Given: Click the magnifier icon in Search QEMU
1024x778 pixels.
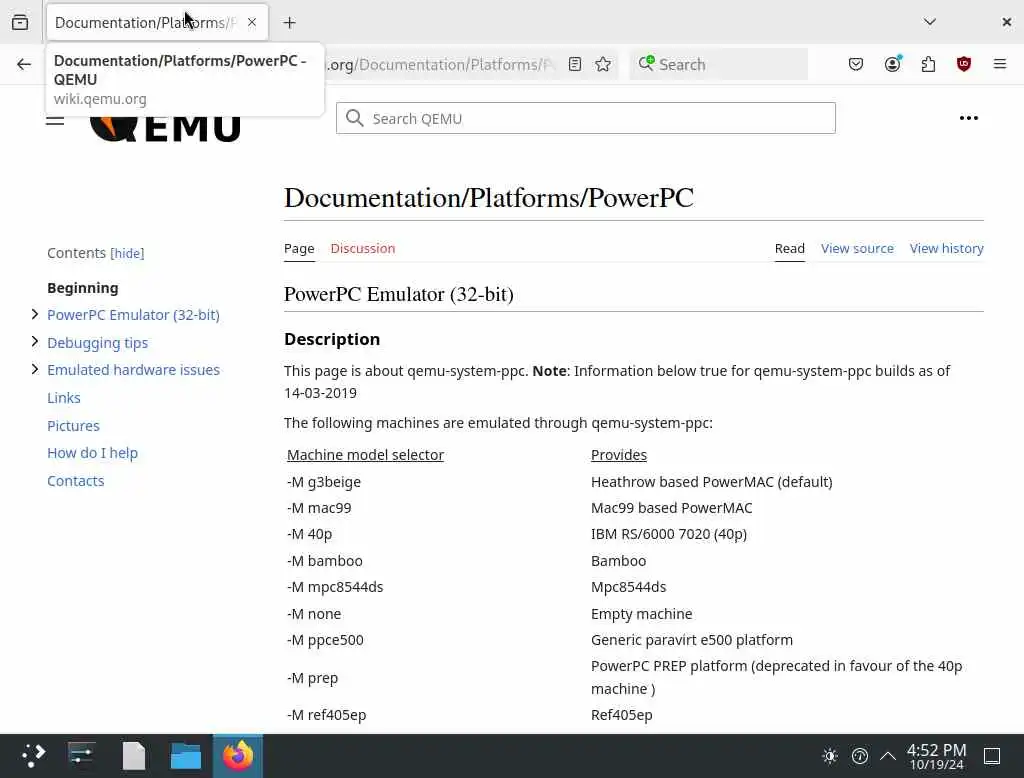Looking at the screenshot, I should pos(355,118).
